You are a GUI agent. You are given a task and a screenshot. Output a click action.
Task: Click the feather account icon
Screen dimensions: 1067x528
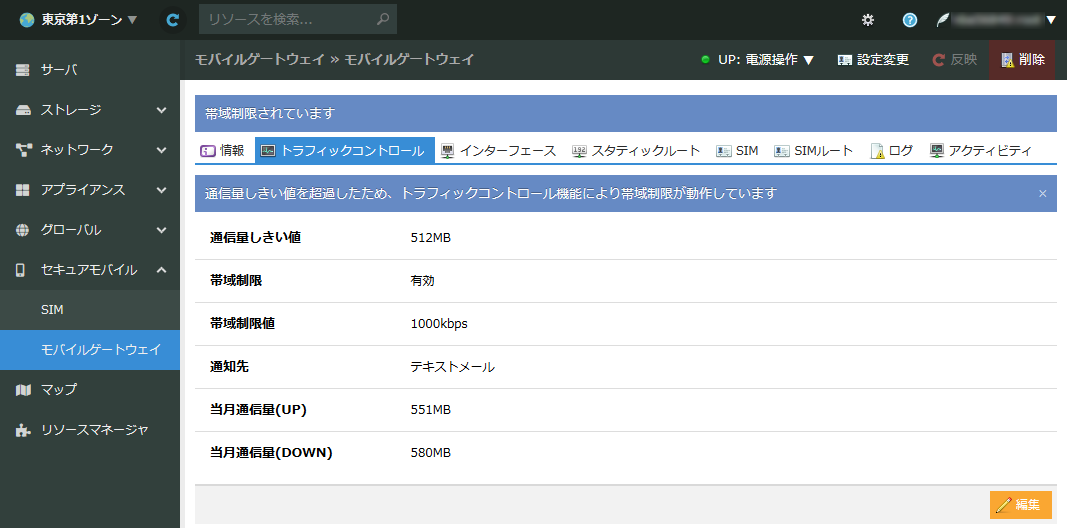(x=942, y=20)
